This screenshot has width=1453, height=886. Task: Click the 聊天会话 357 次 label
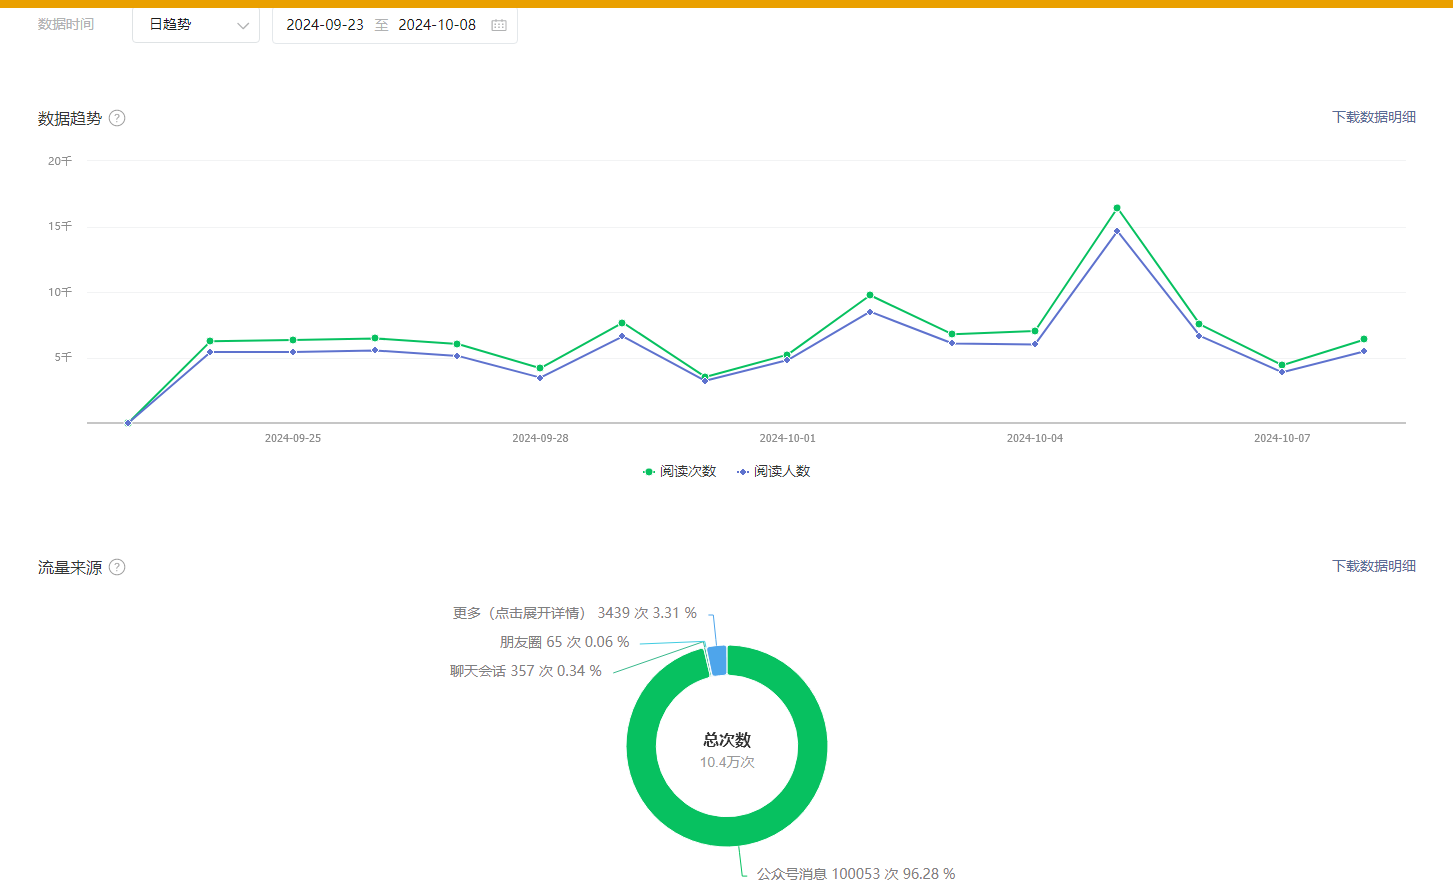(x=525, y=671)
